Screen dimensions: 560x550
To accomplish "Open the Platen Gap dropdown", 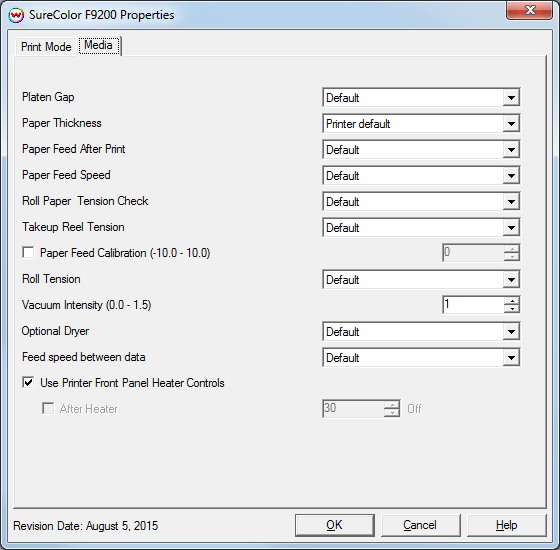I will (421, 98).
